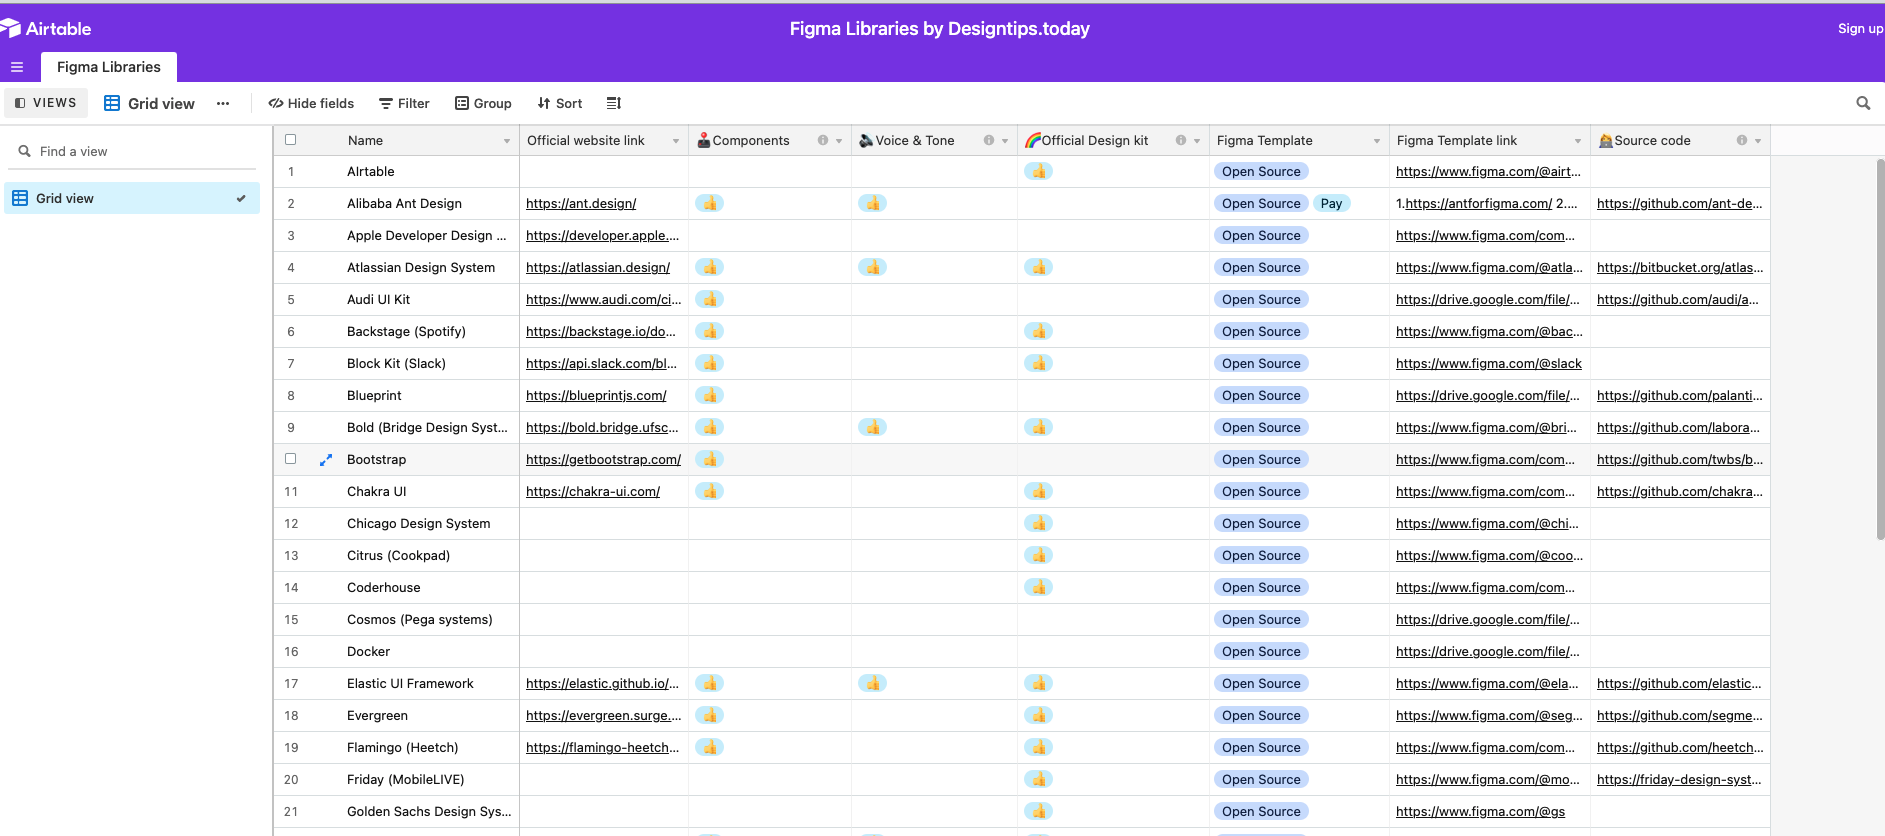1885x836 pixels.
Task: Click the info icon in Voice & Tone header
Action: coord(989,140)
